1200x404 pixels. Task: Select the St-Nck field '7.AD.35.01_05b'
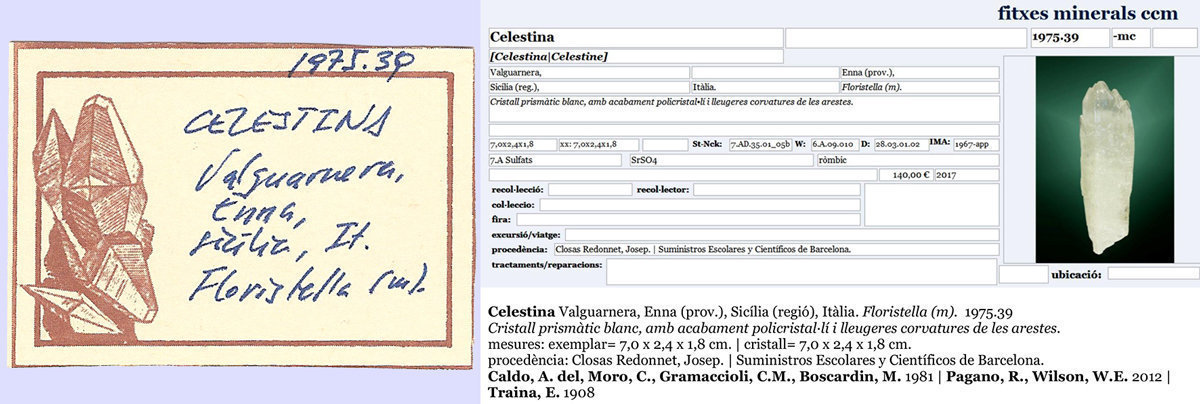[x=760, y=144]
